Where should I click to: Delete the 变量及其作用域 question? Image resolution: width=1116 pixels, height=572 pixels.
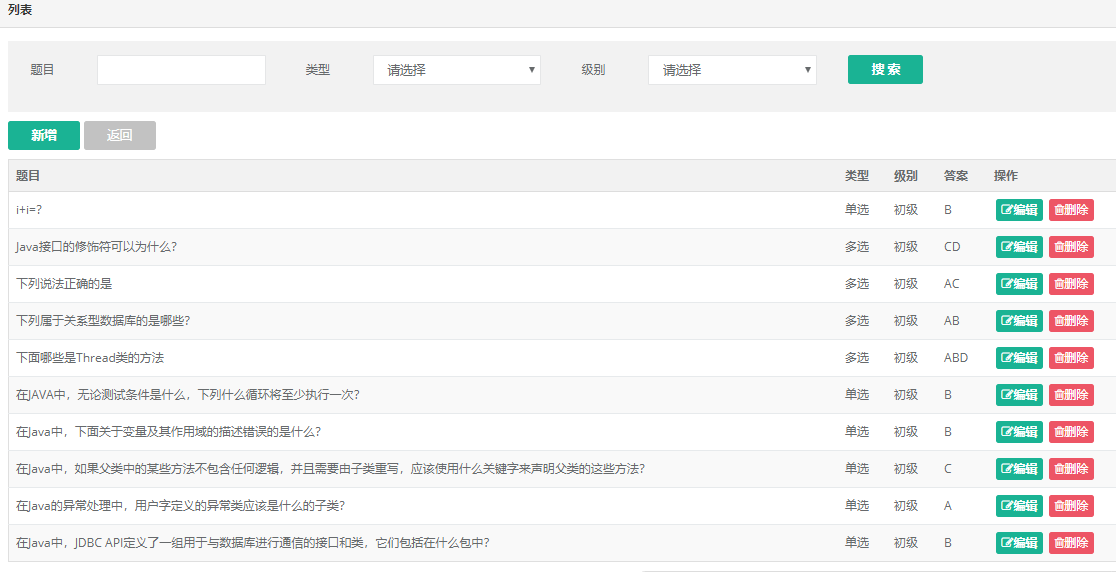[1071, 432]
